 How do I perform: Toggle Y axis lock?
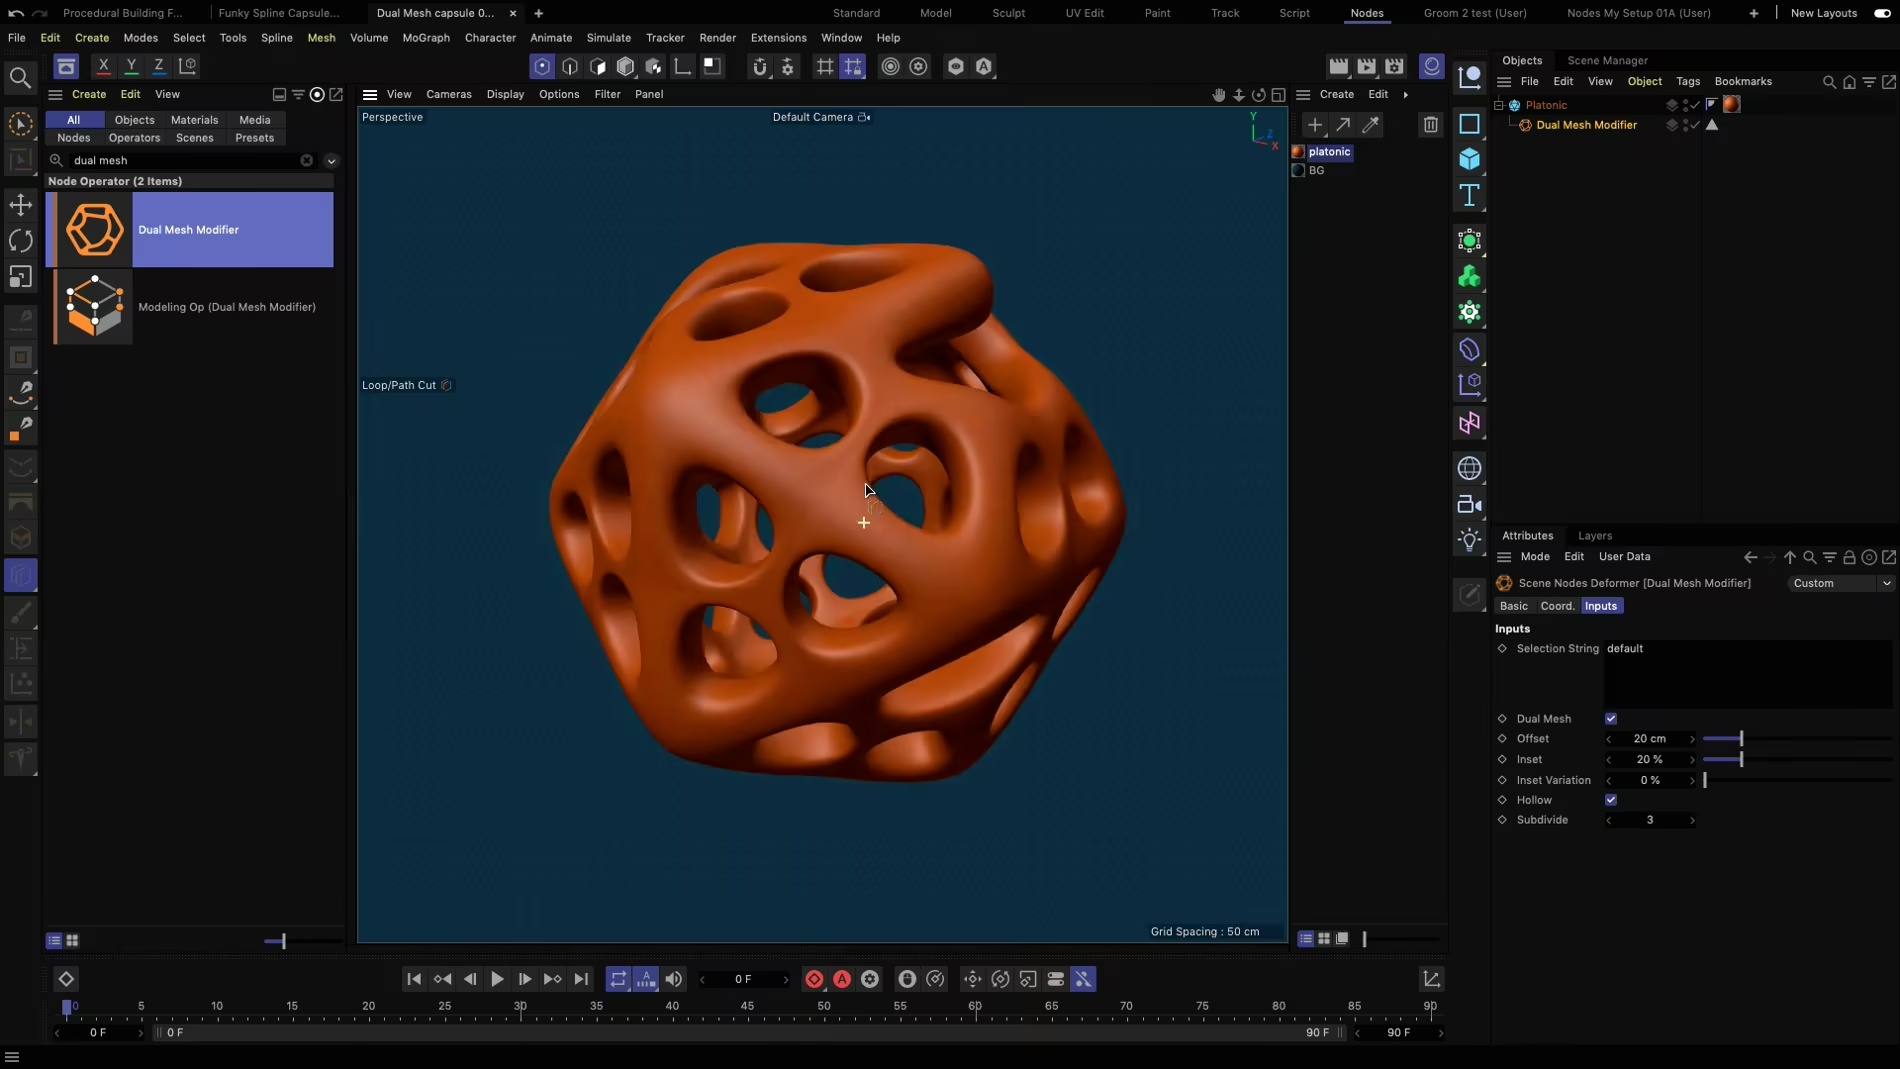(x=131, y=66)
